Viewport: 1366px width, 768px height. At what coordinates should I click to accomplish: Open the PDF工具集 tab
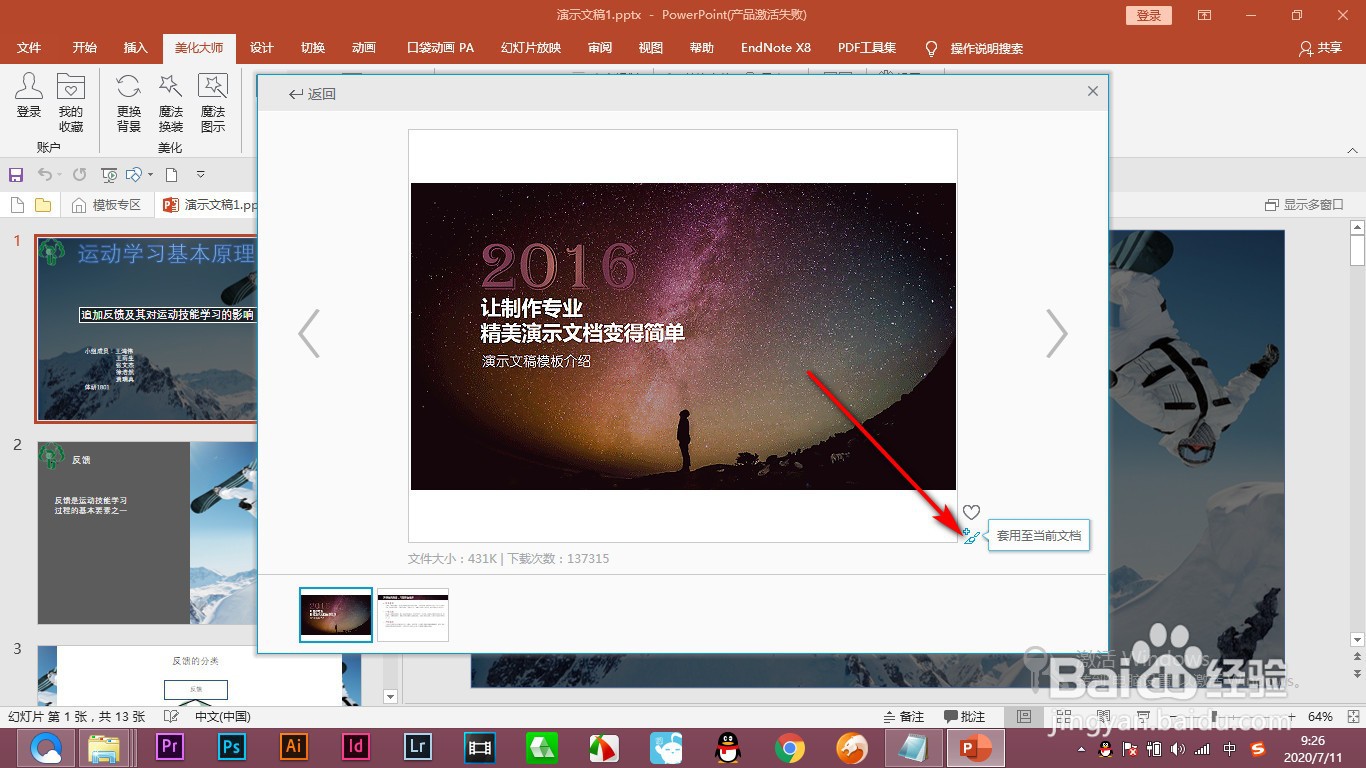867,48
